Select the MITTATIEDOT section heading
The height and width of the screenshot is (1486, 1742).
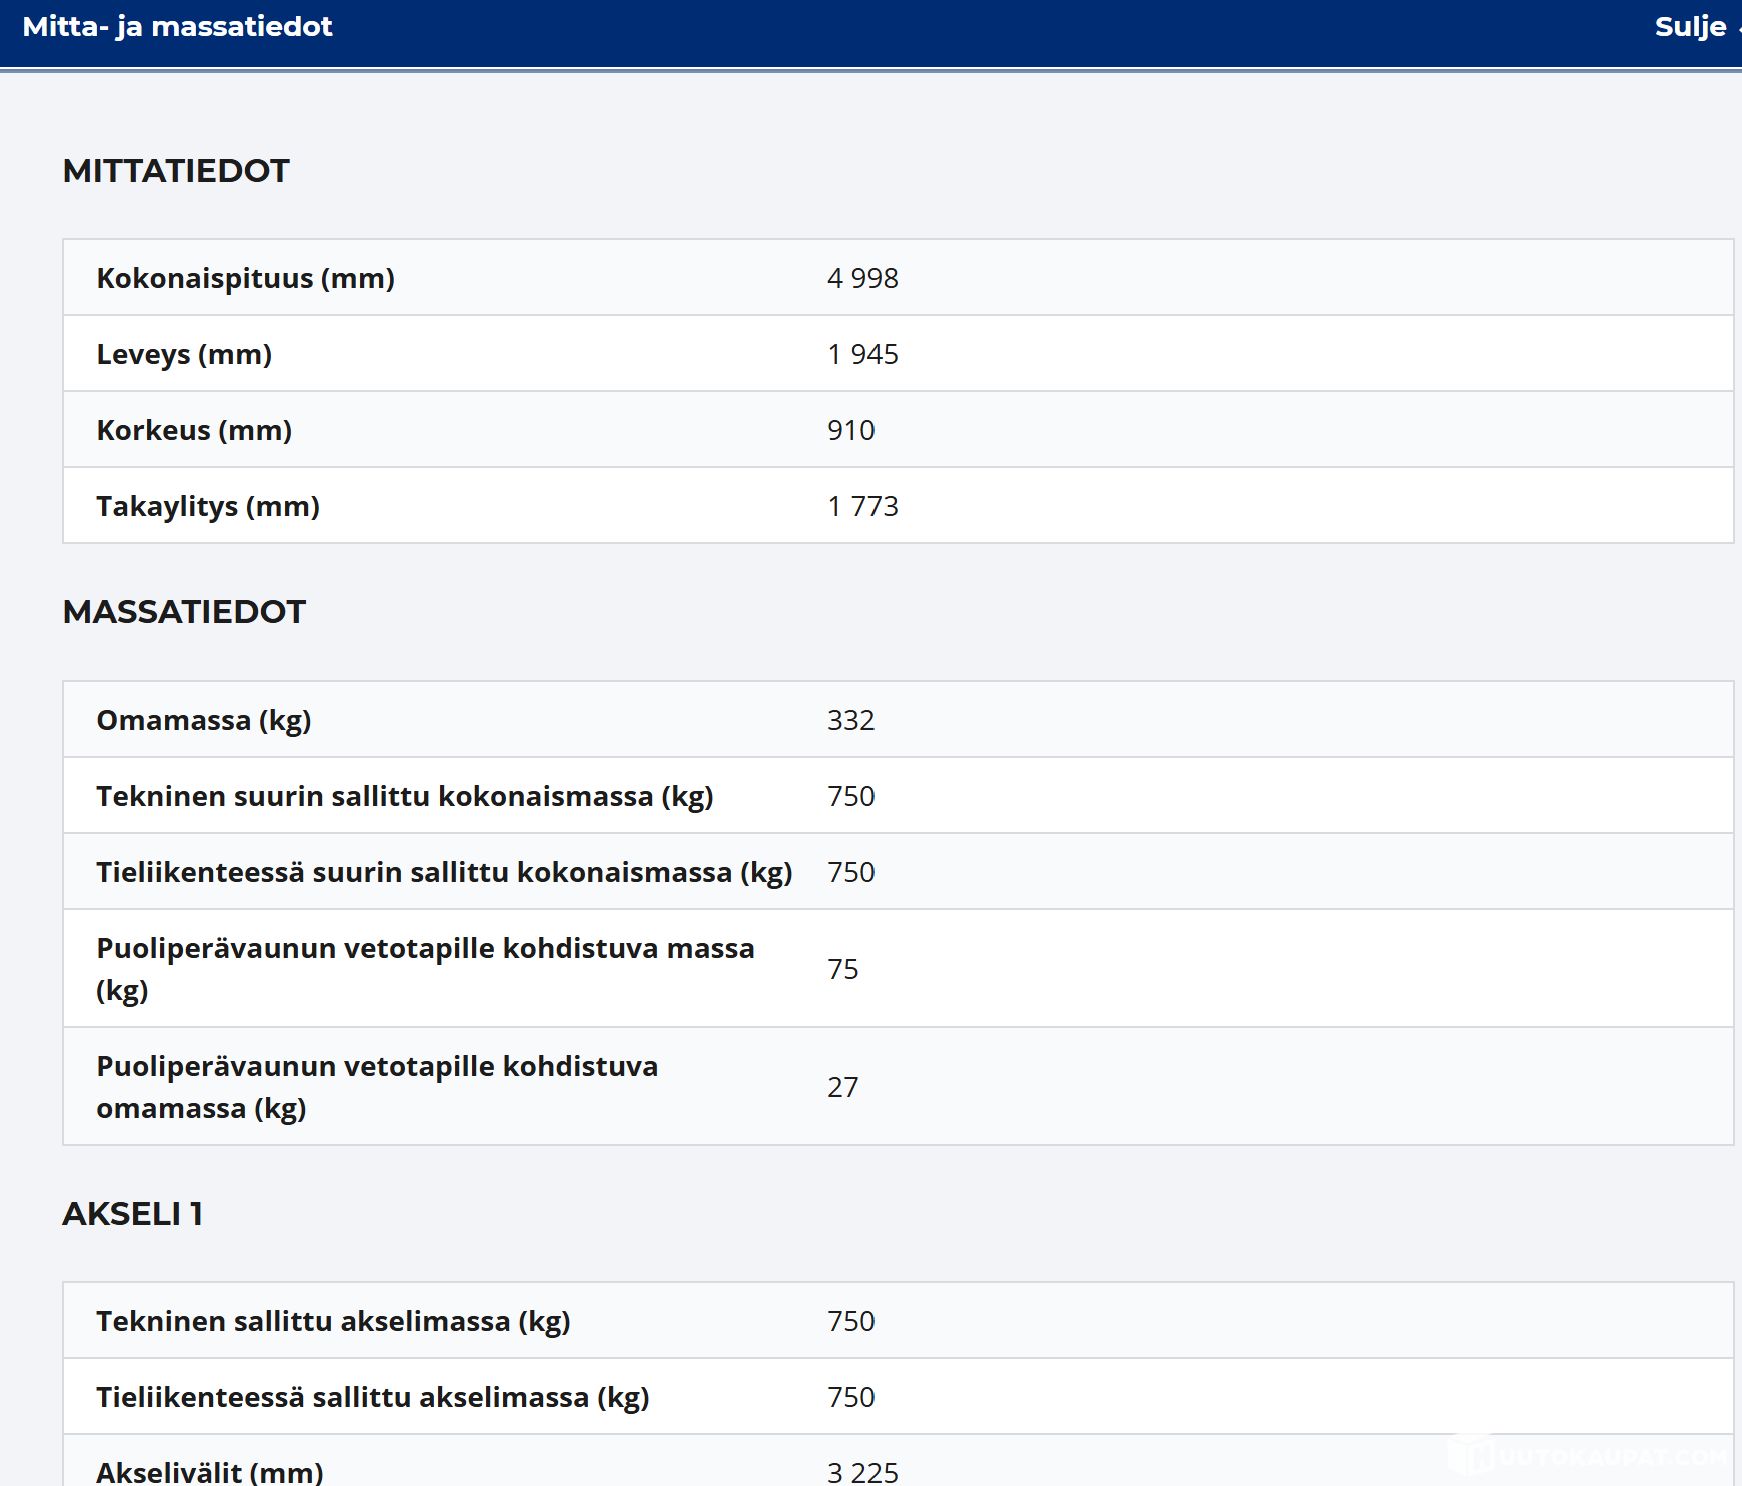coord(176,171)
